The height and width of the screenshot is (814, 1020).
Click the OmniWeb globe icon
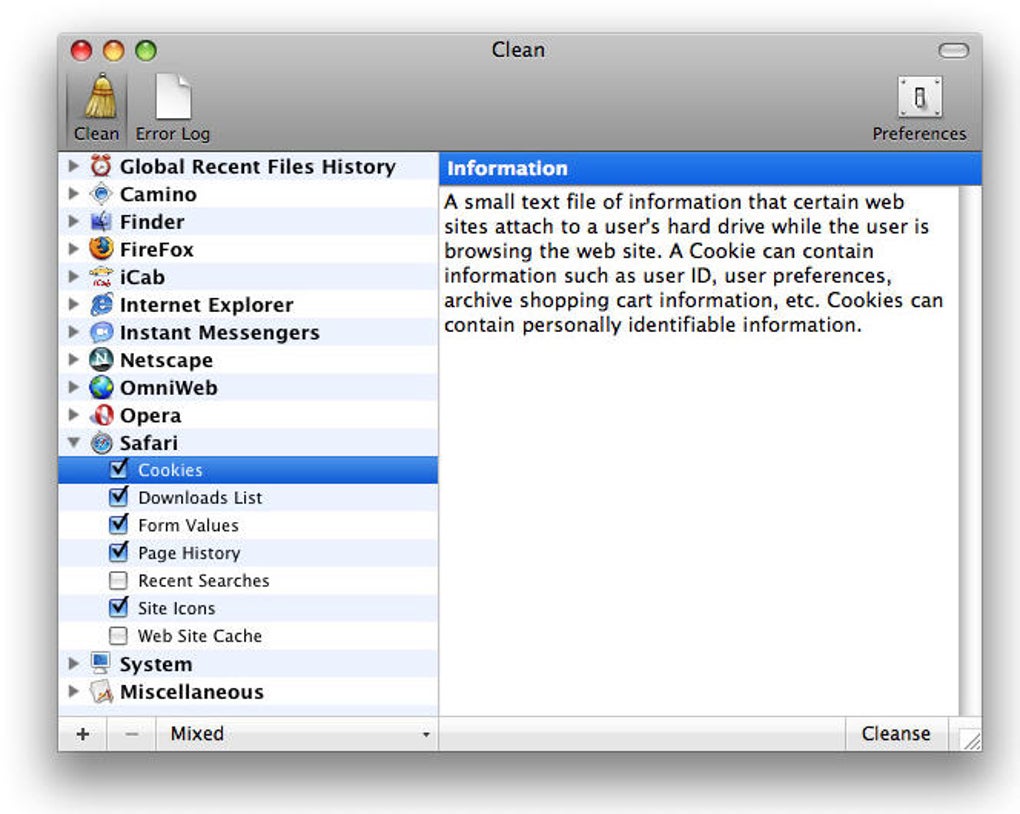pyautogui.click(x=101, y=387)
